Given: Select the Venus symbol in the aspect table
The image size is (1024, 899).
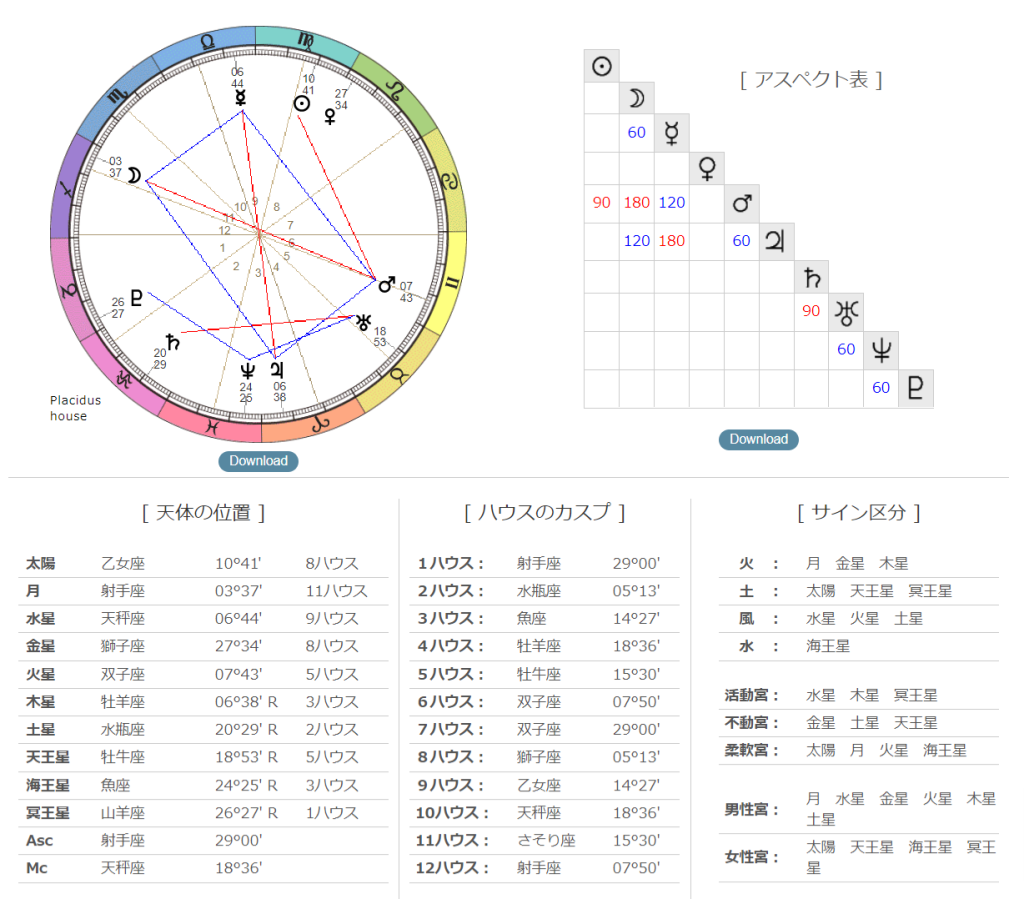Looking at the screenshot, I should pyautogui.click(x=706, y=168).
